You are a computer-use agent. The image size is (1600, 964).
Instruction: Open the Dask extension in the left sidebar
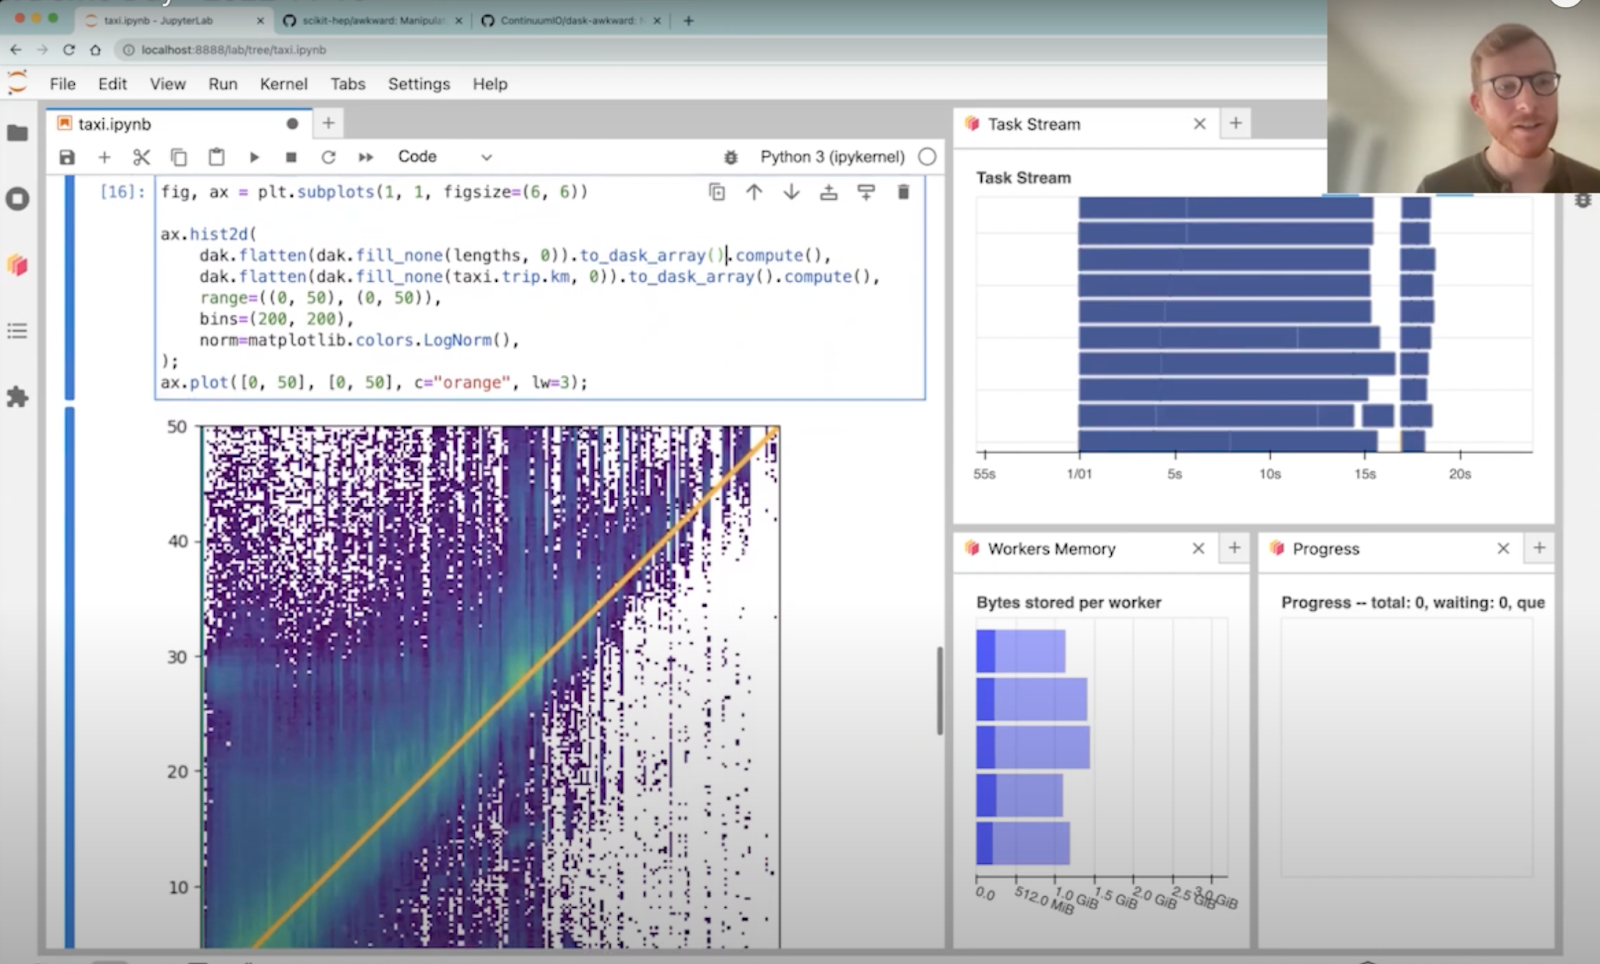(18, 265)
